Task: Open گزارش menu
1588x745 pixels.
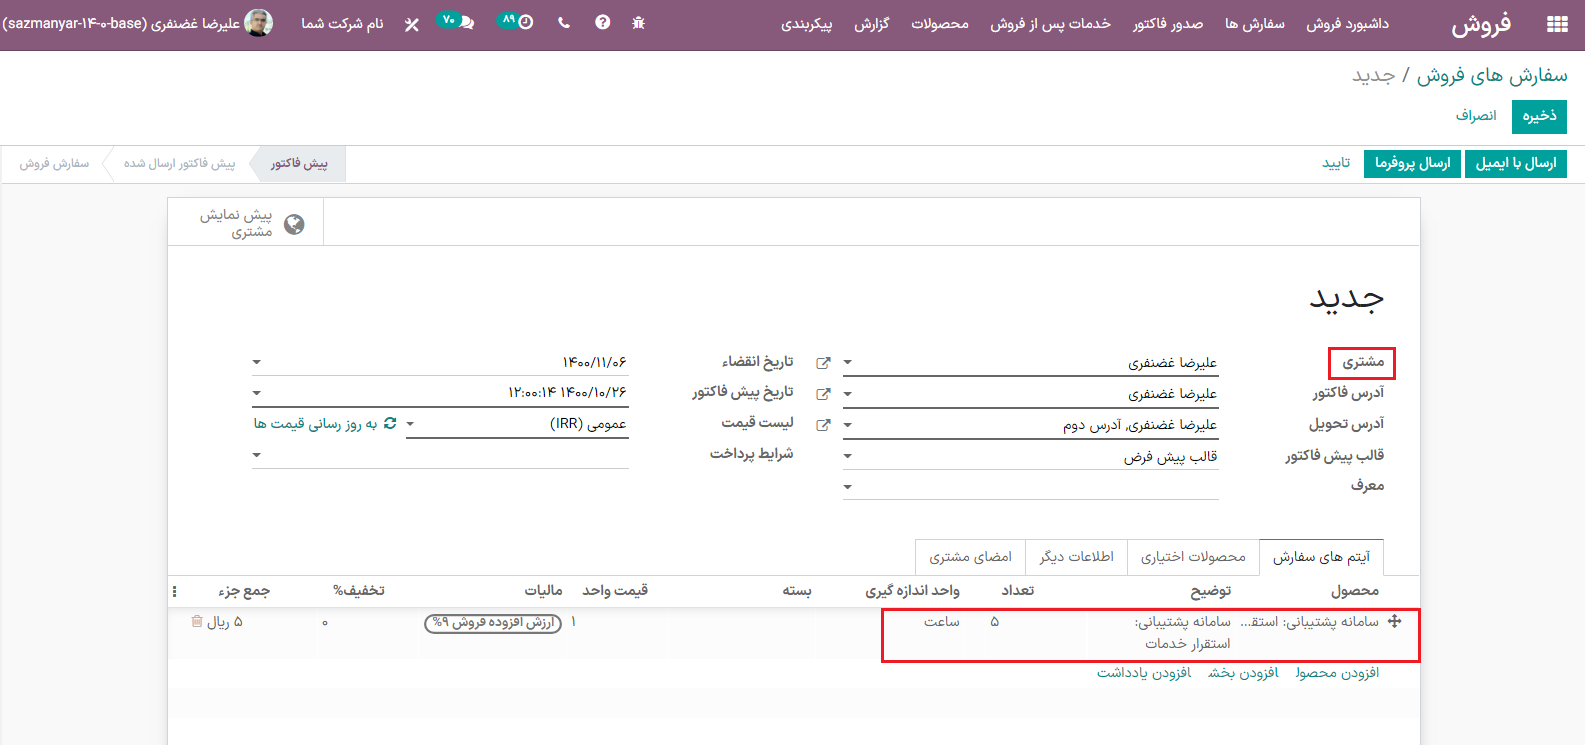Action: [x=871, y=23]
